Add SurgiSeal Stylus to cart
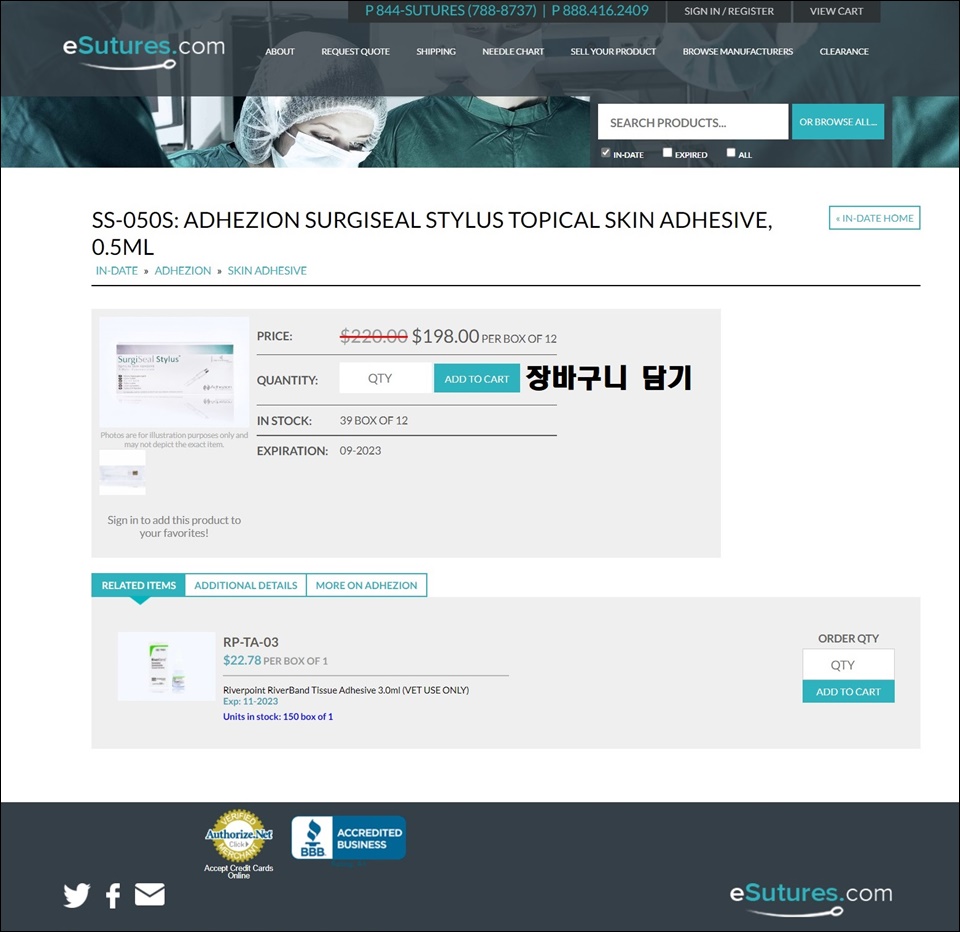This screenshot has height=932, width=960. 476,378
